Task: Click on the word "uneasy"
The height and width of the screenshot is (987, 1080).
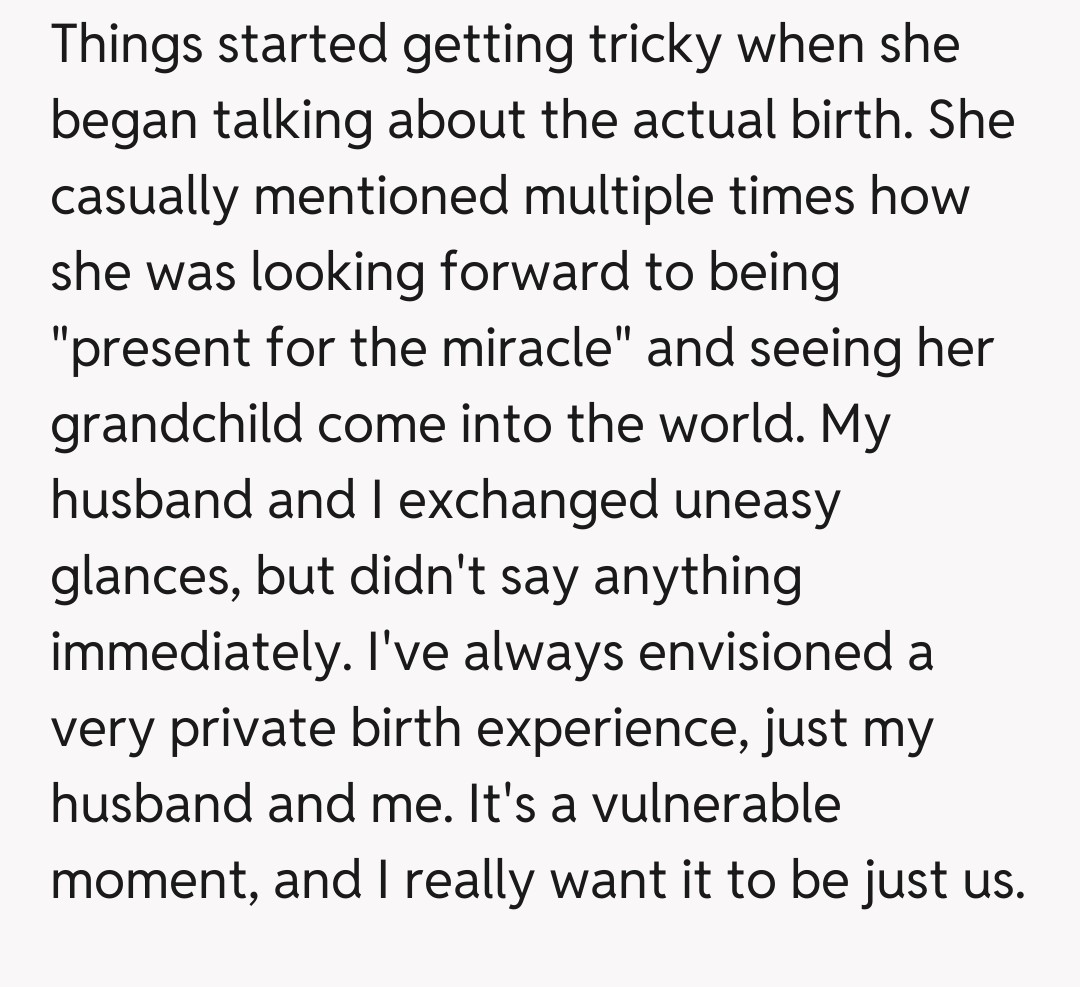Action: [x=756, y=502]
